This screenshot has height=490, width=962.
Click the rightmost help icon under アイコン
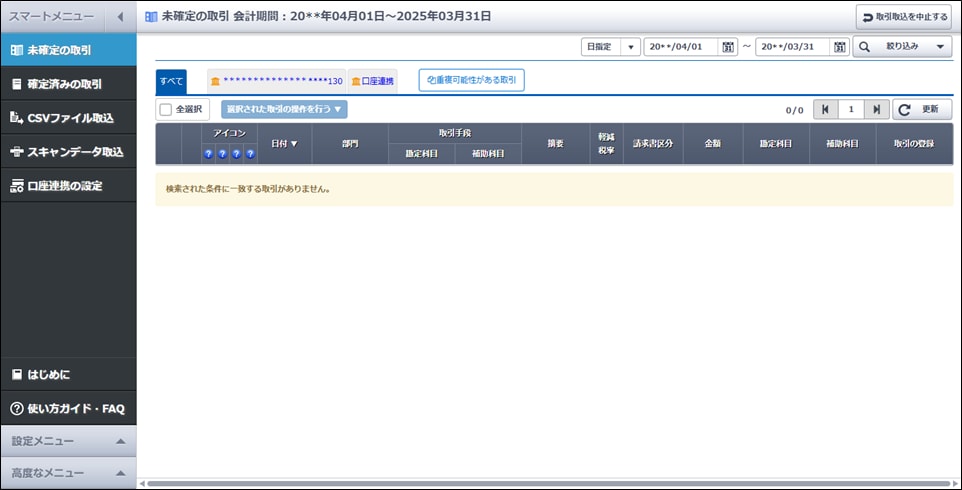pos(250,155)
